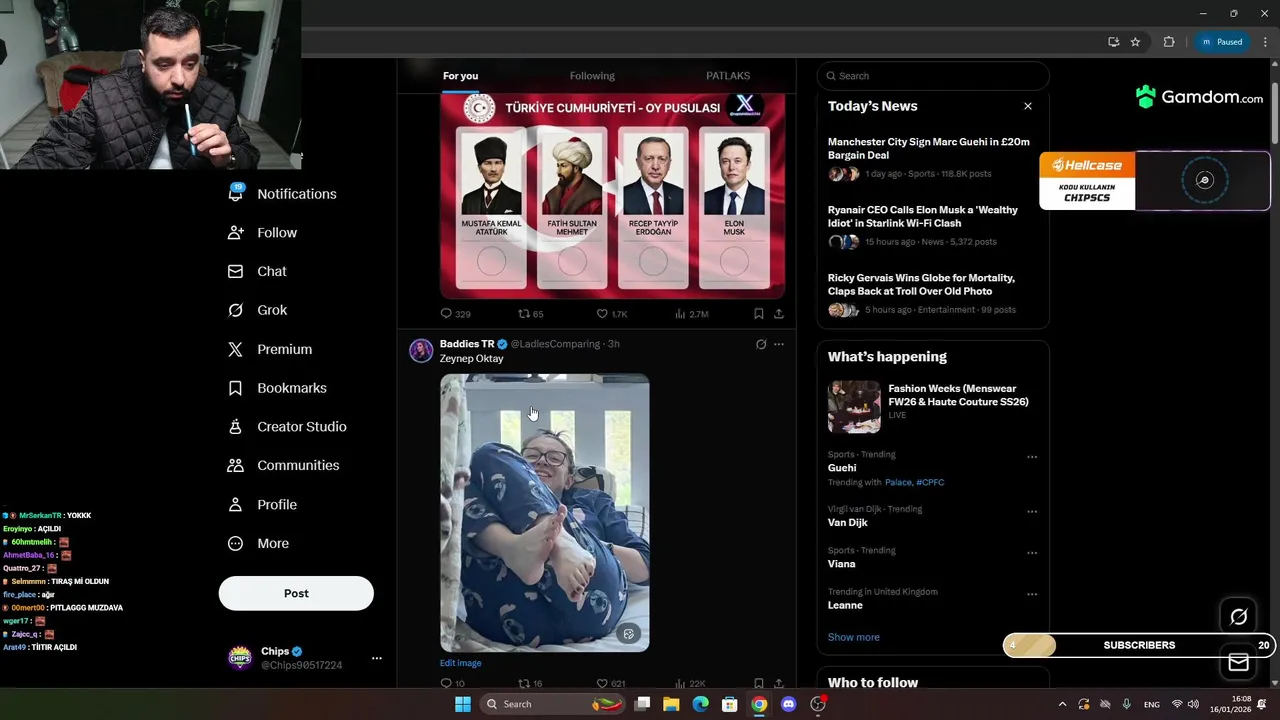Open File Explorer from taskbar
The width and height of the screenshot is (1280, 720).
click(x=671, y=704)
